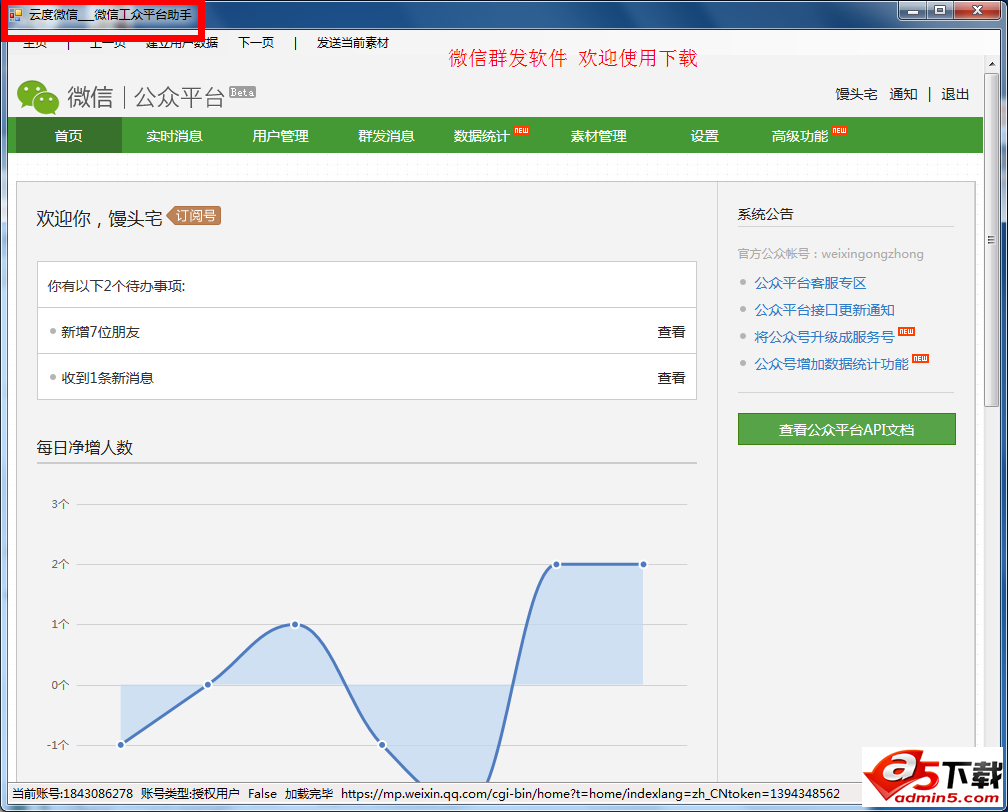Click the first chart point at -1个
The image size is (1008, 812).
coord(121,744)
